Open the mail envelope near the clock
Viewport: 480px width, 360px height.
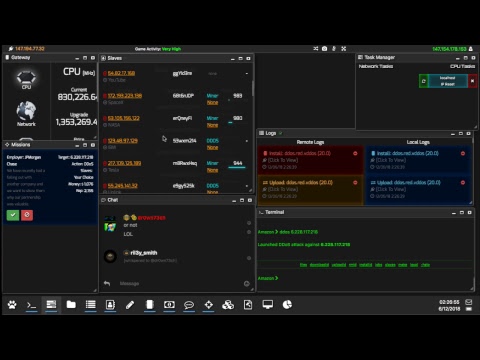tap(469, 302)
